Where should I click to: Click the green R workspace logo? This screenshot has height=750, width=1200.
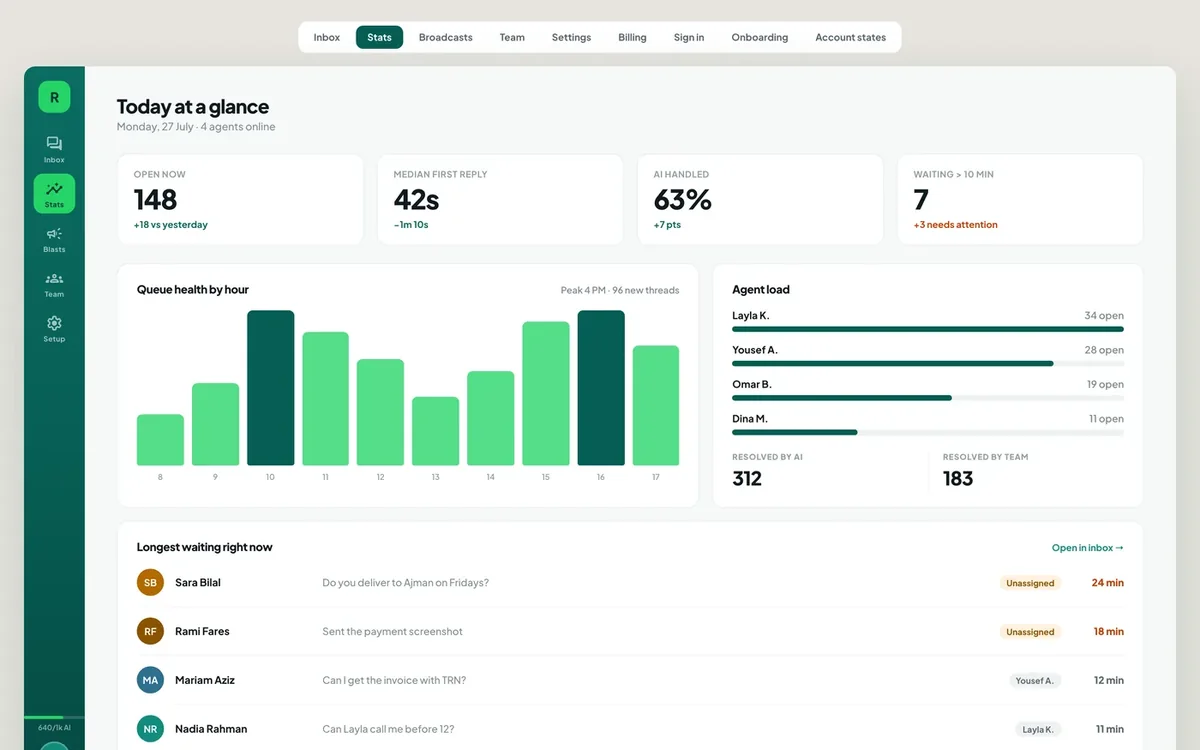(54, 97)
